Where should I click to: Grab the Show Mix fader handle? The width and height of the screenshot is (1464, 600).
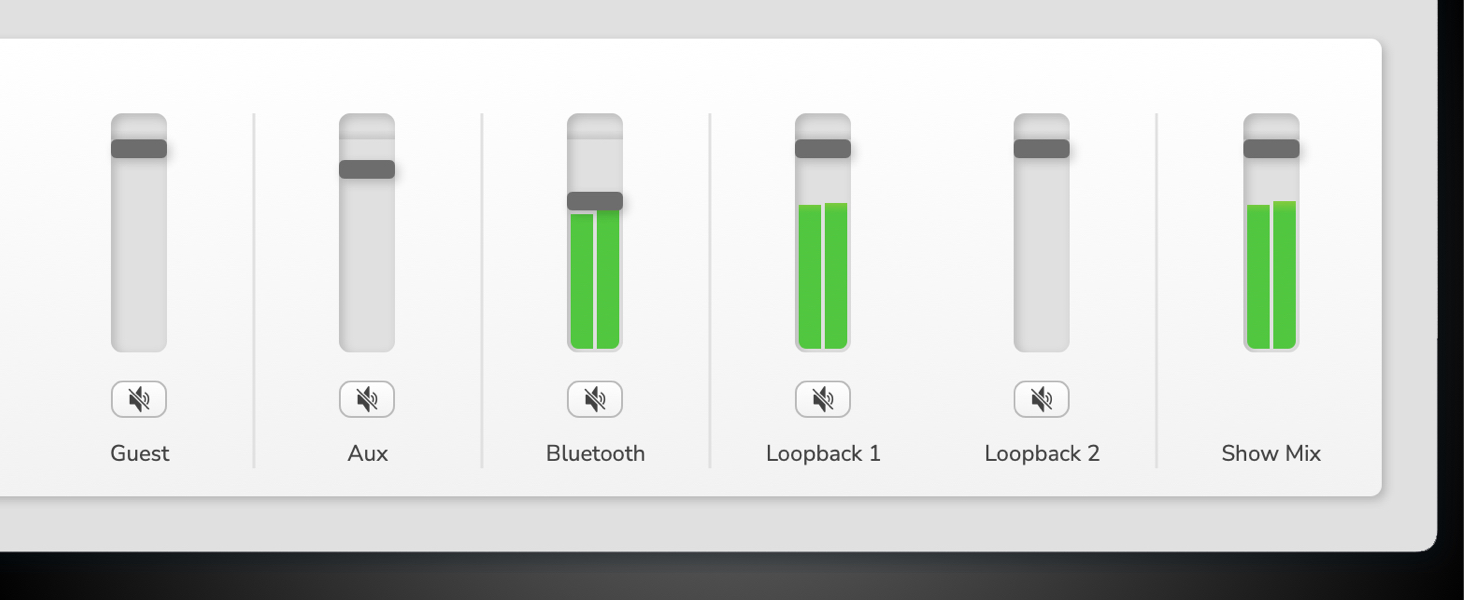tap(1271, 149)
